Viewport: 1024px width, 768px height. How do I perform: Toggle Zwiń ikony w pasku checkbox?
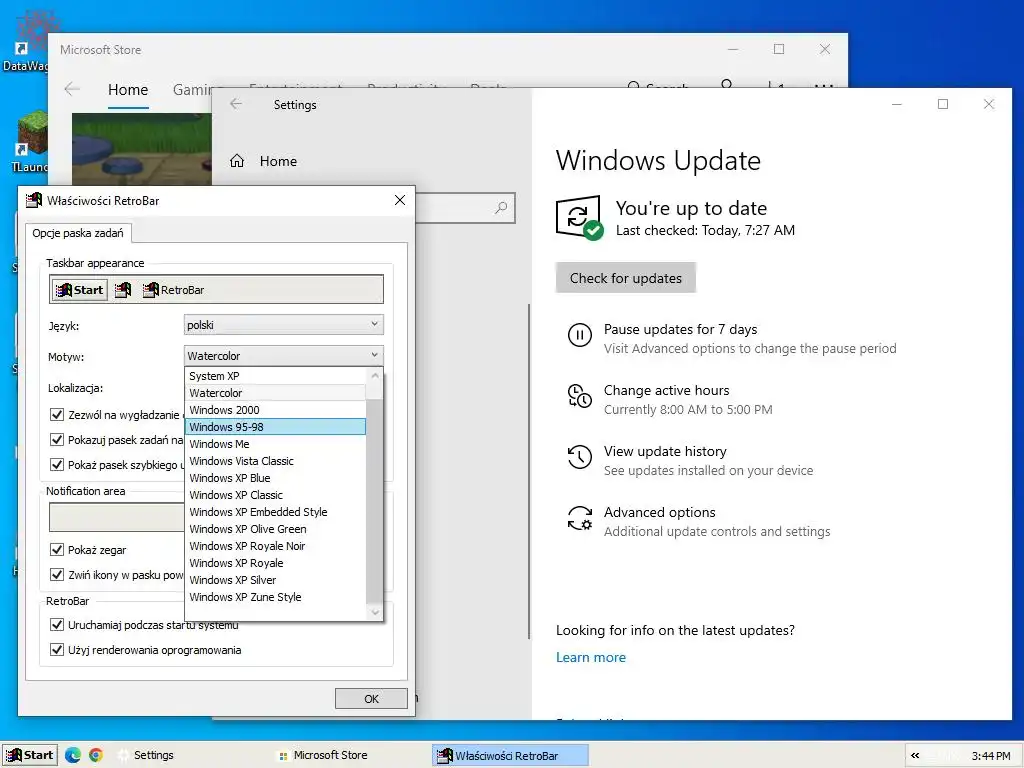(x=57, y=574)
